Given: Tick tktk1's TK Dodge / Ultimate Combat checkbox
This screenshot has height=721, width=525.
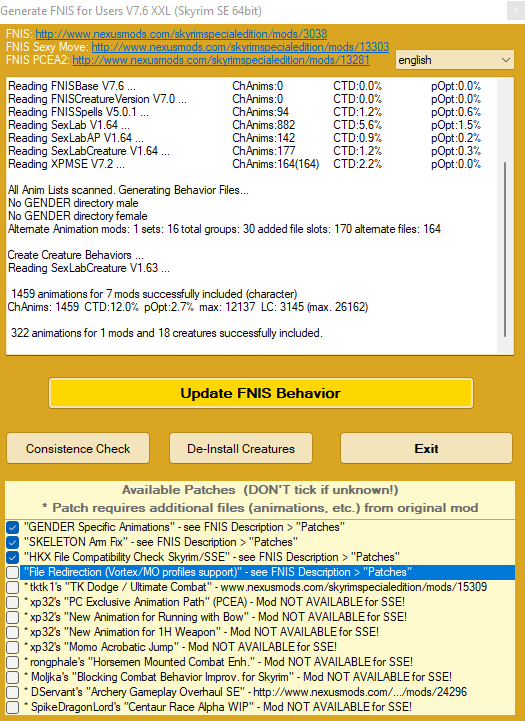Looking at the screenshot, I should 12,587.
